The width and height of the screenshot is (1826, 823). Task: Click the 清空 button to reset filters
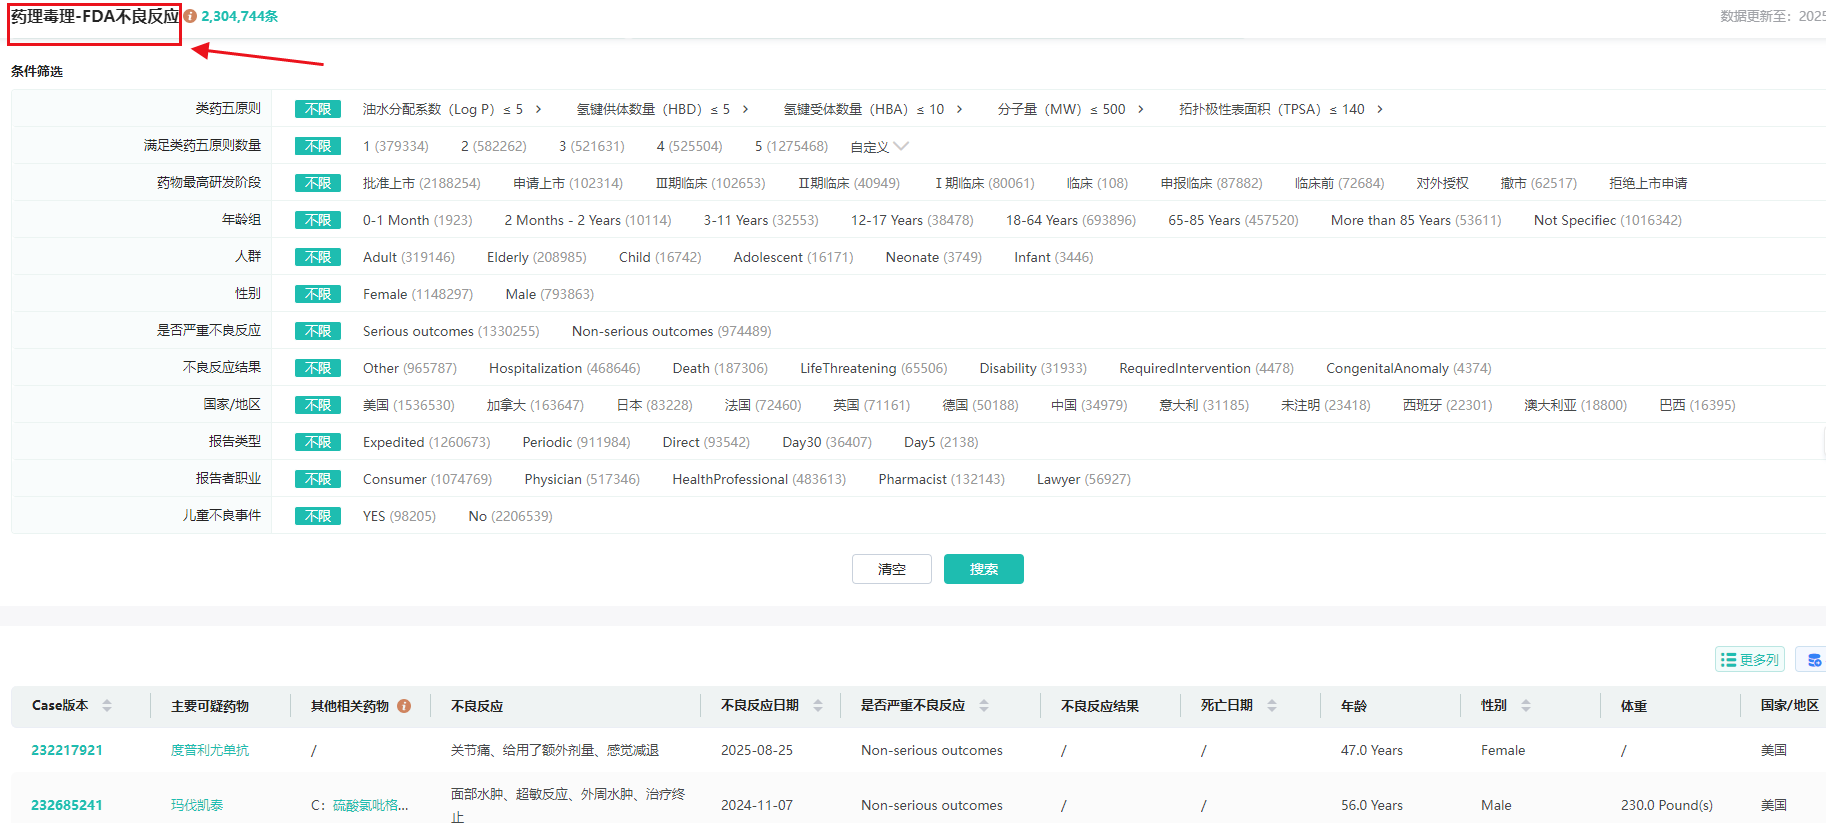[x=891, y=569]
